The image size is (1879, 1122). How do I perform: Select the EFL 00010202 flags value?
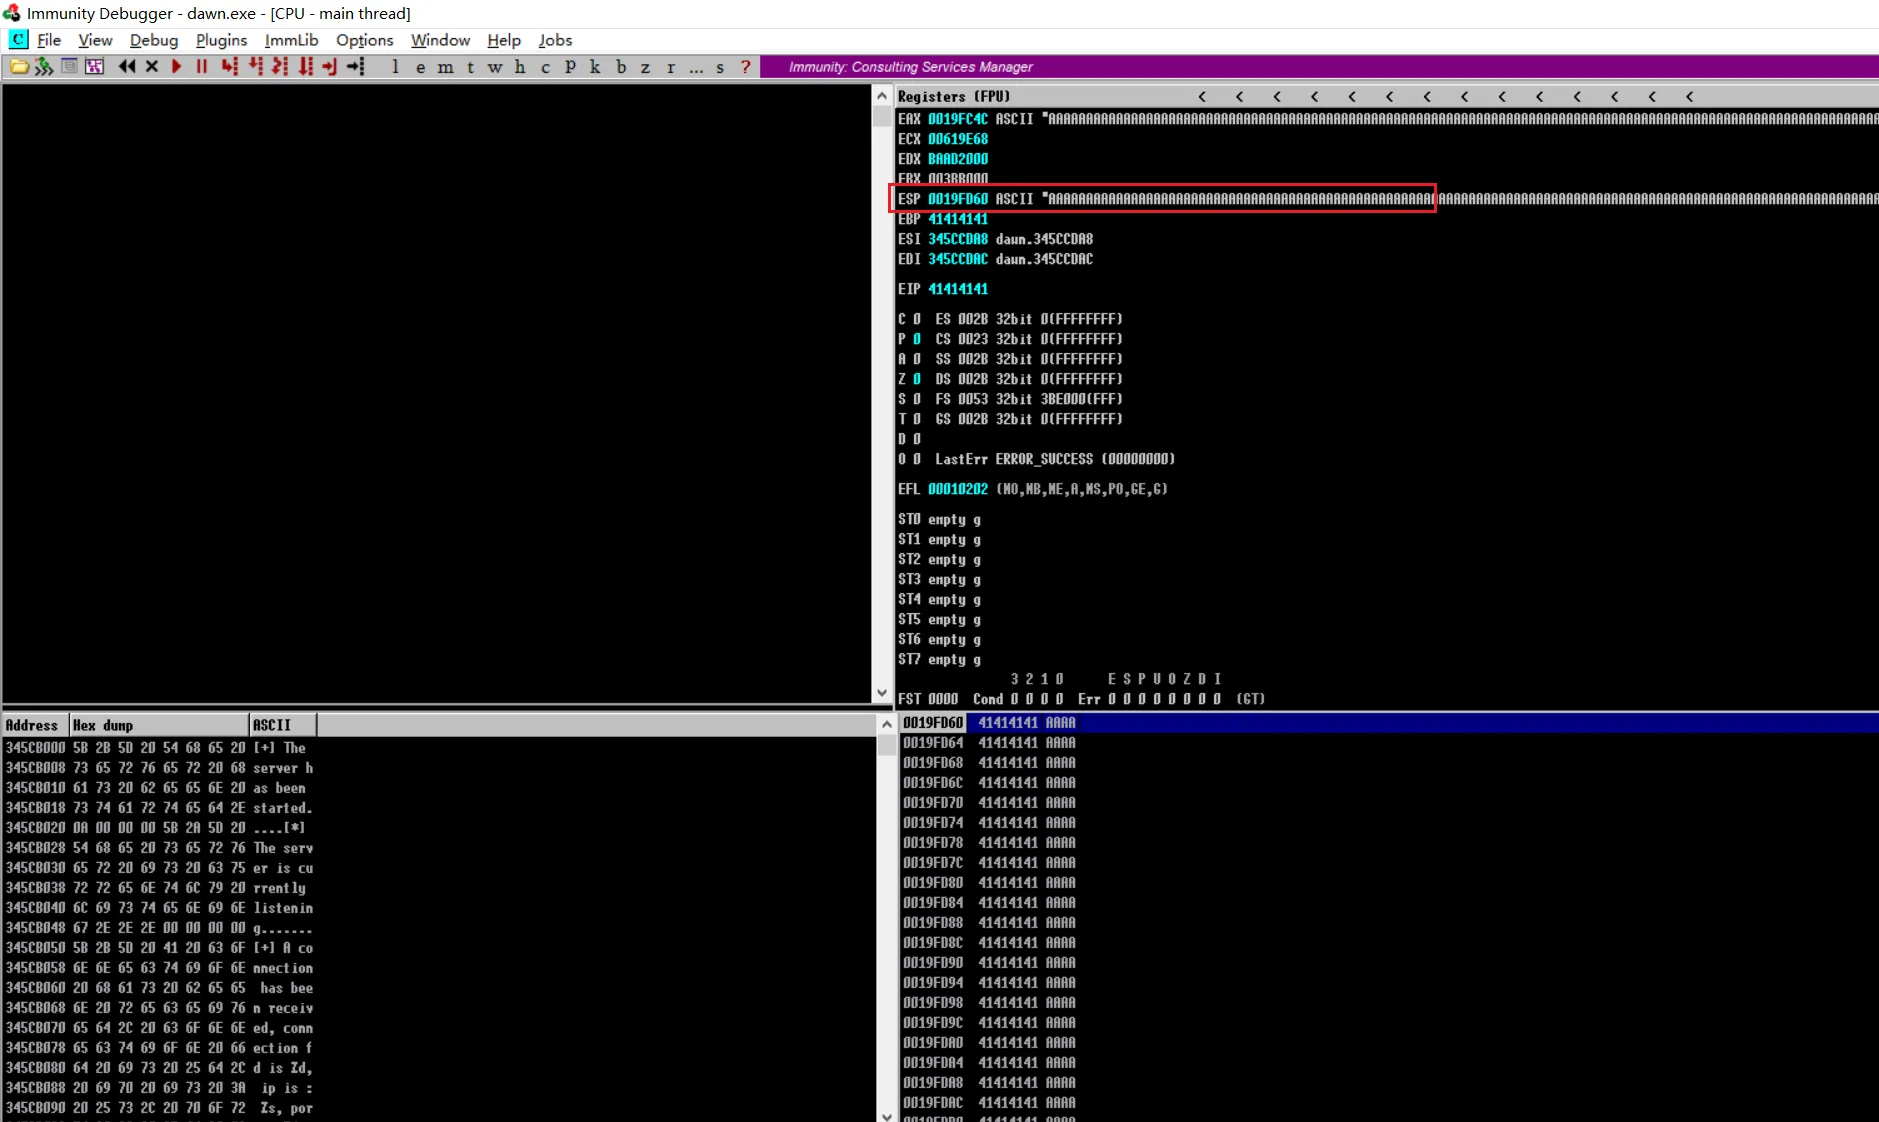point(958,489)
